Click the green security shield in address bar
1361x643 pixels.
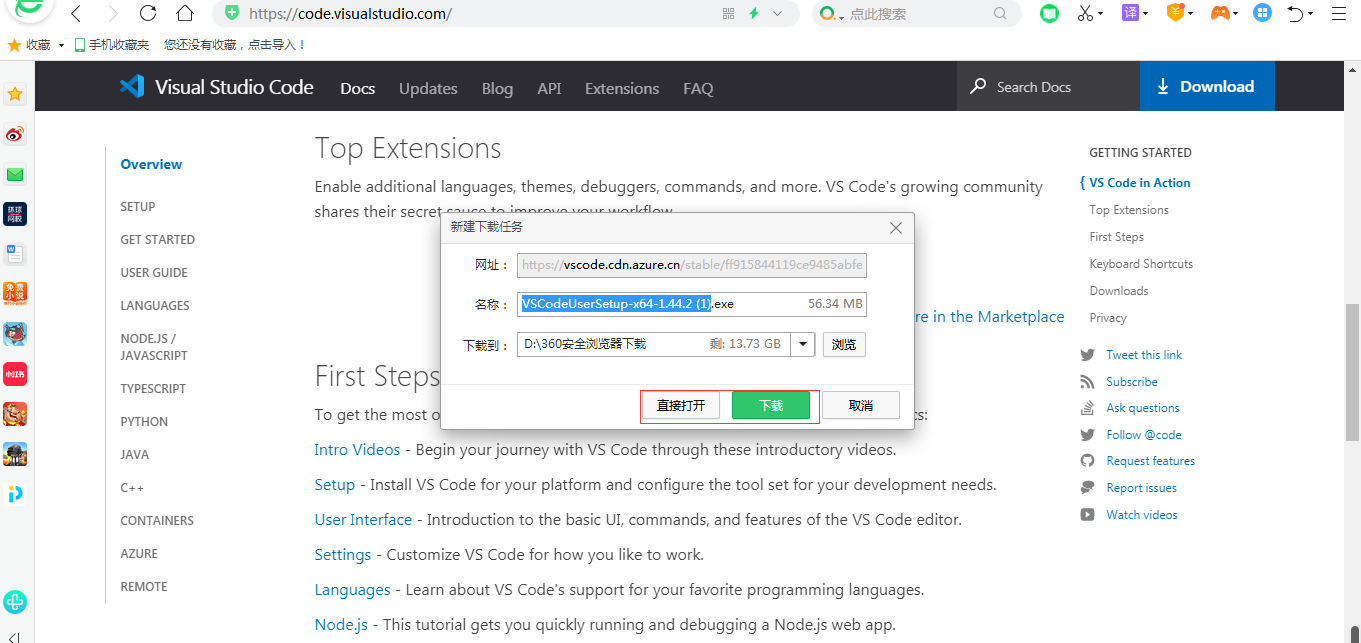pyautogui.click(x=232, y=14)
